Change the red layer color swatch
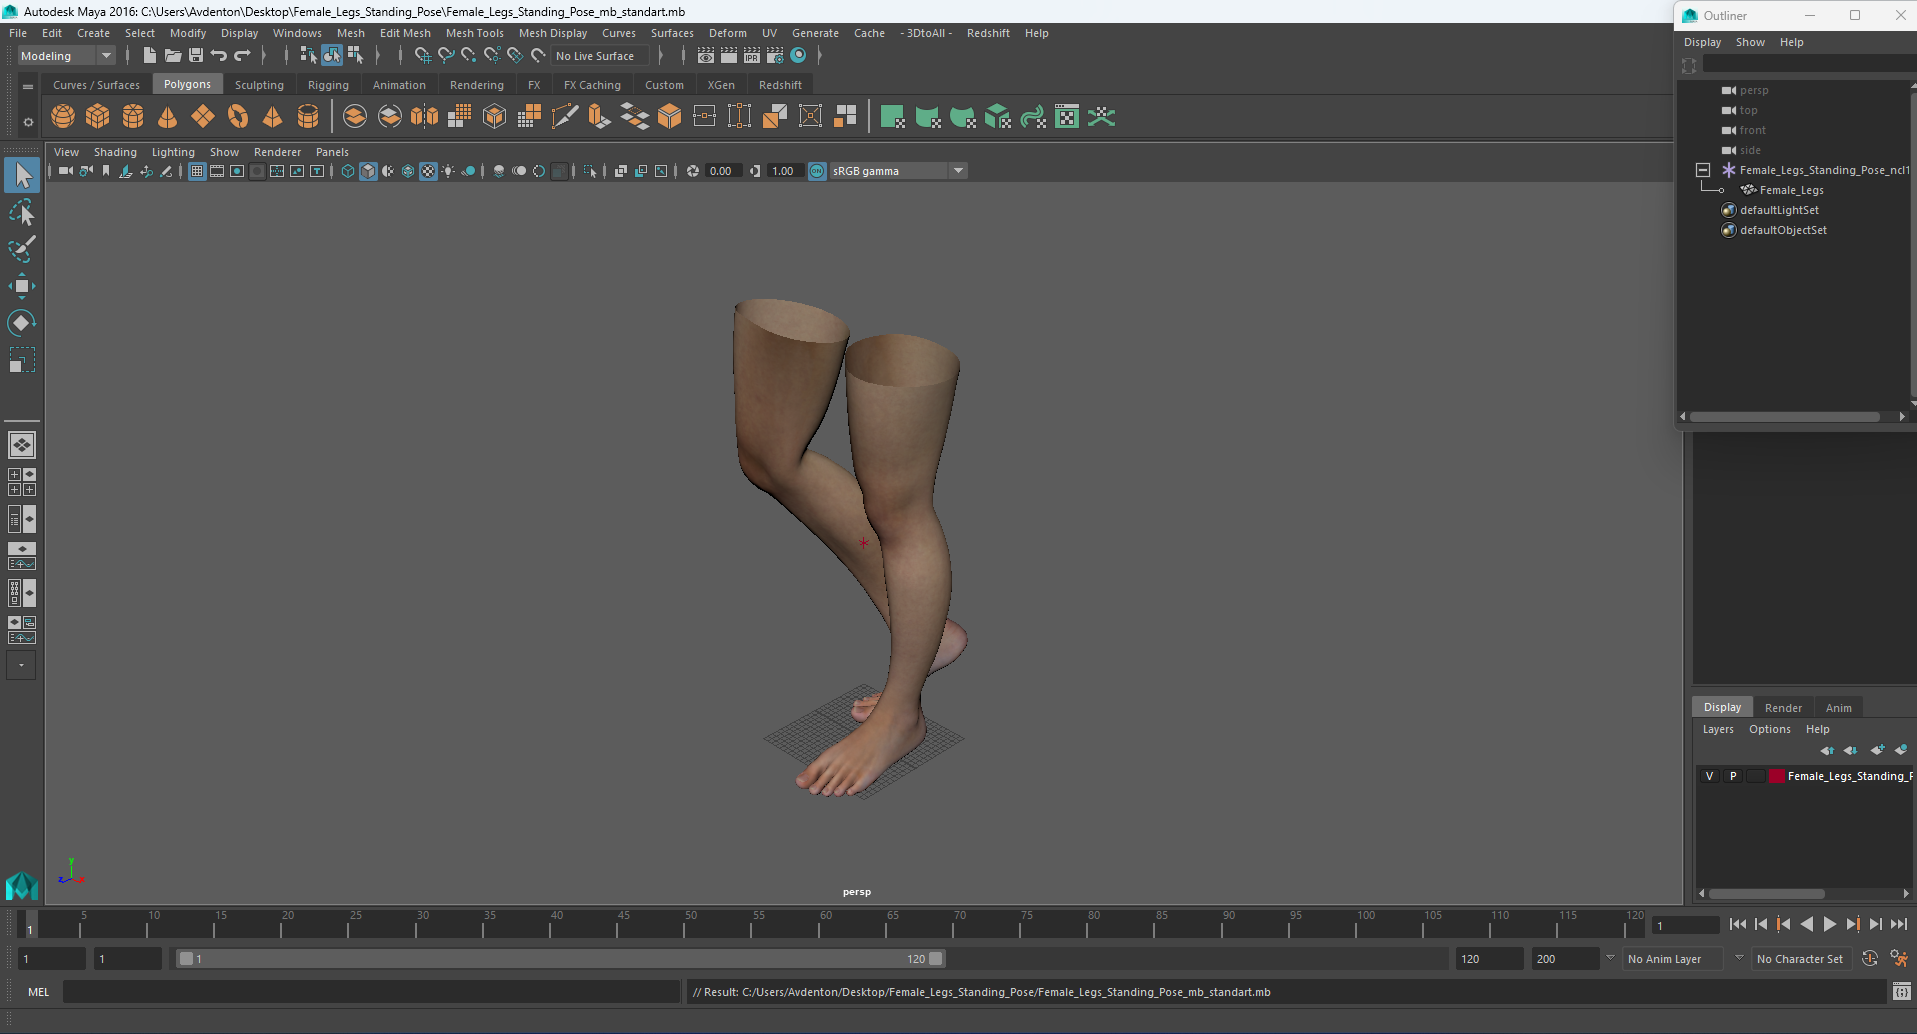The height and width of the screenshot is (1034, 1917). [1777, 776]
